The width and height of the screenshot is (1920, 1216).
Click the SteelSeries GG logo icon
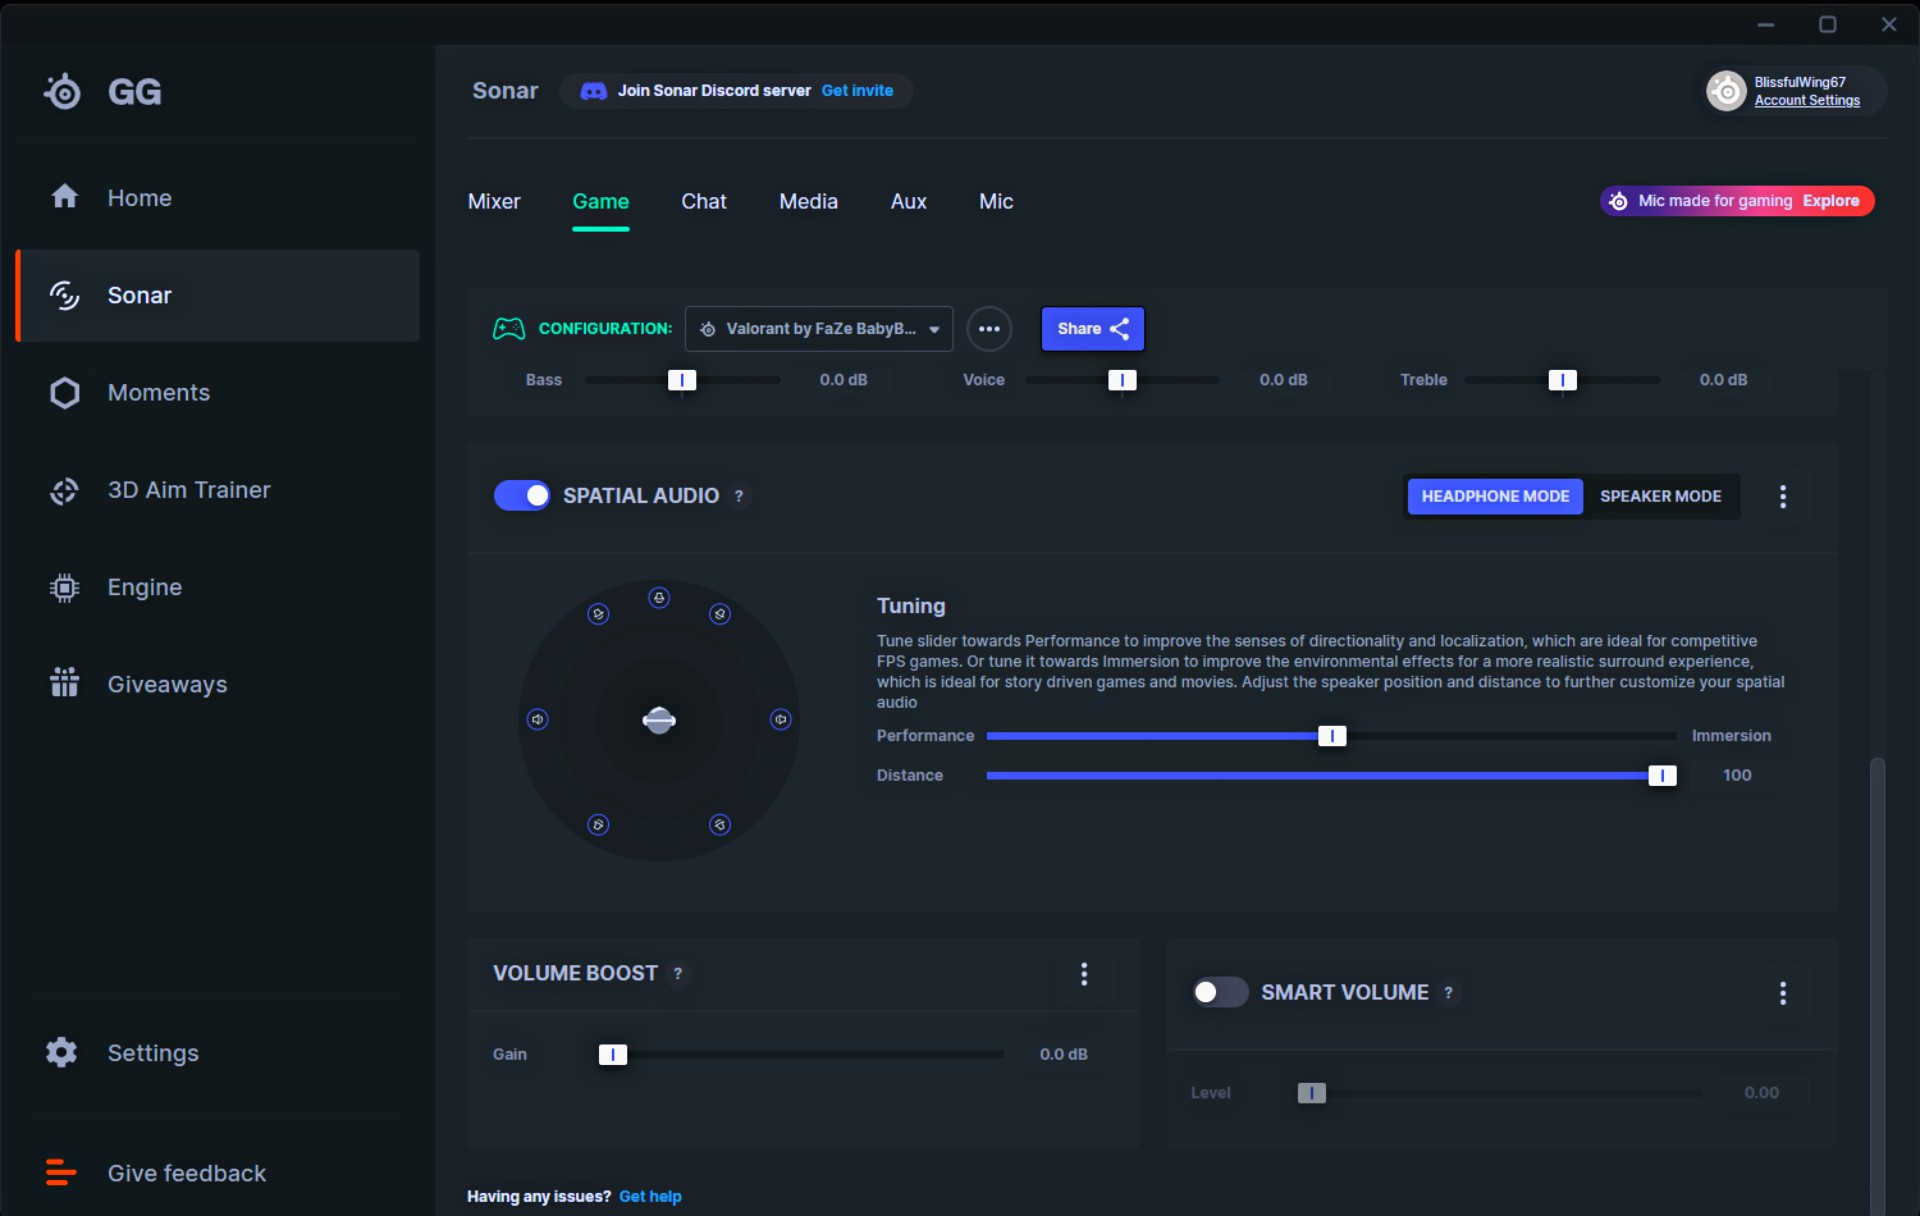[x=63, y=92]
